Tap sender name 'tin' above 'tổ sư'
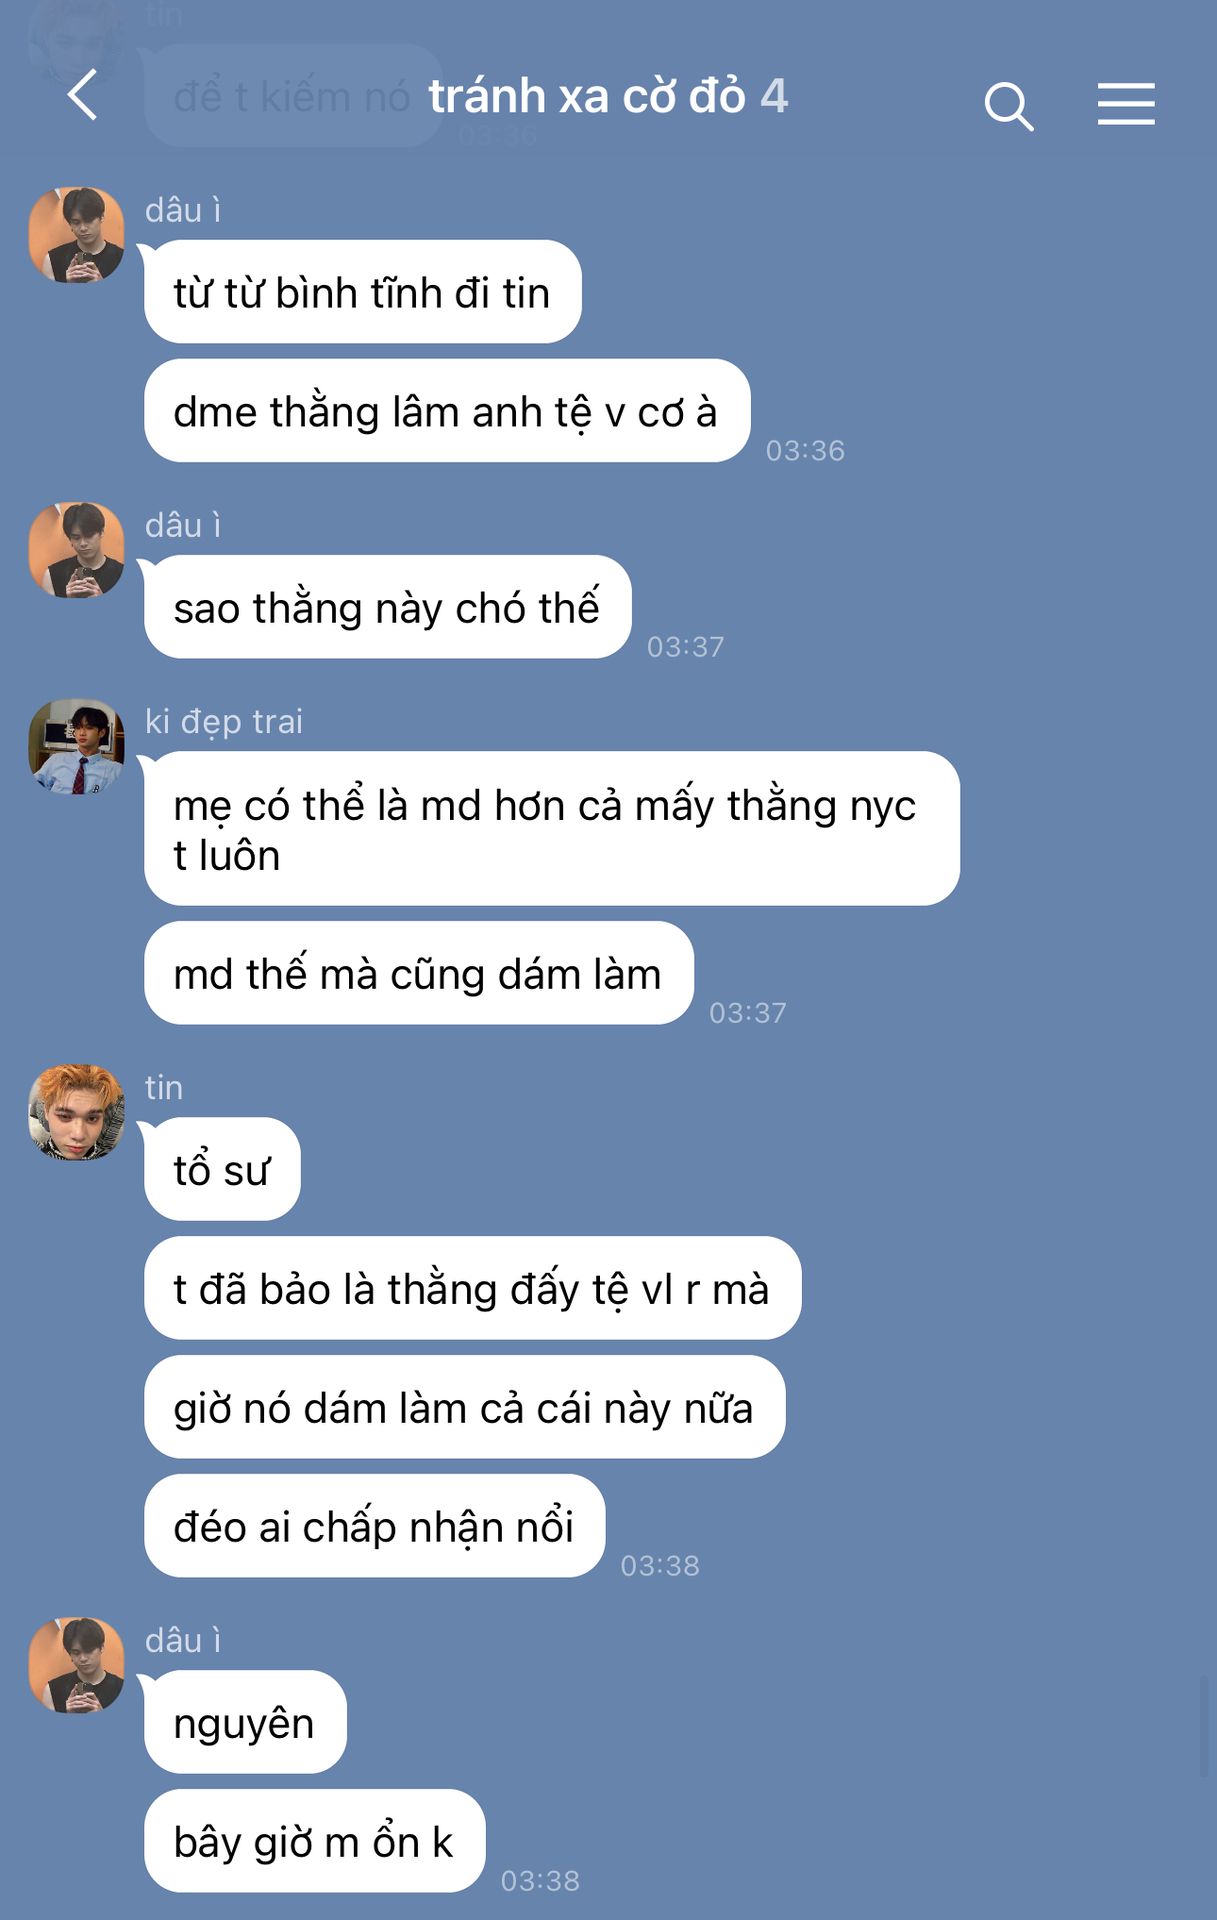1217x1920 pixels. 164,1087
